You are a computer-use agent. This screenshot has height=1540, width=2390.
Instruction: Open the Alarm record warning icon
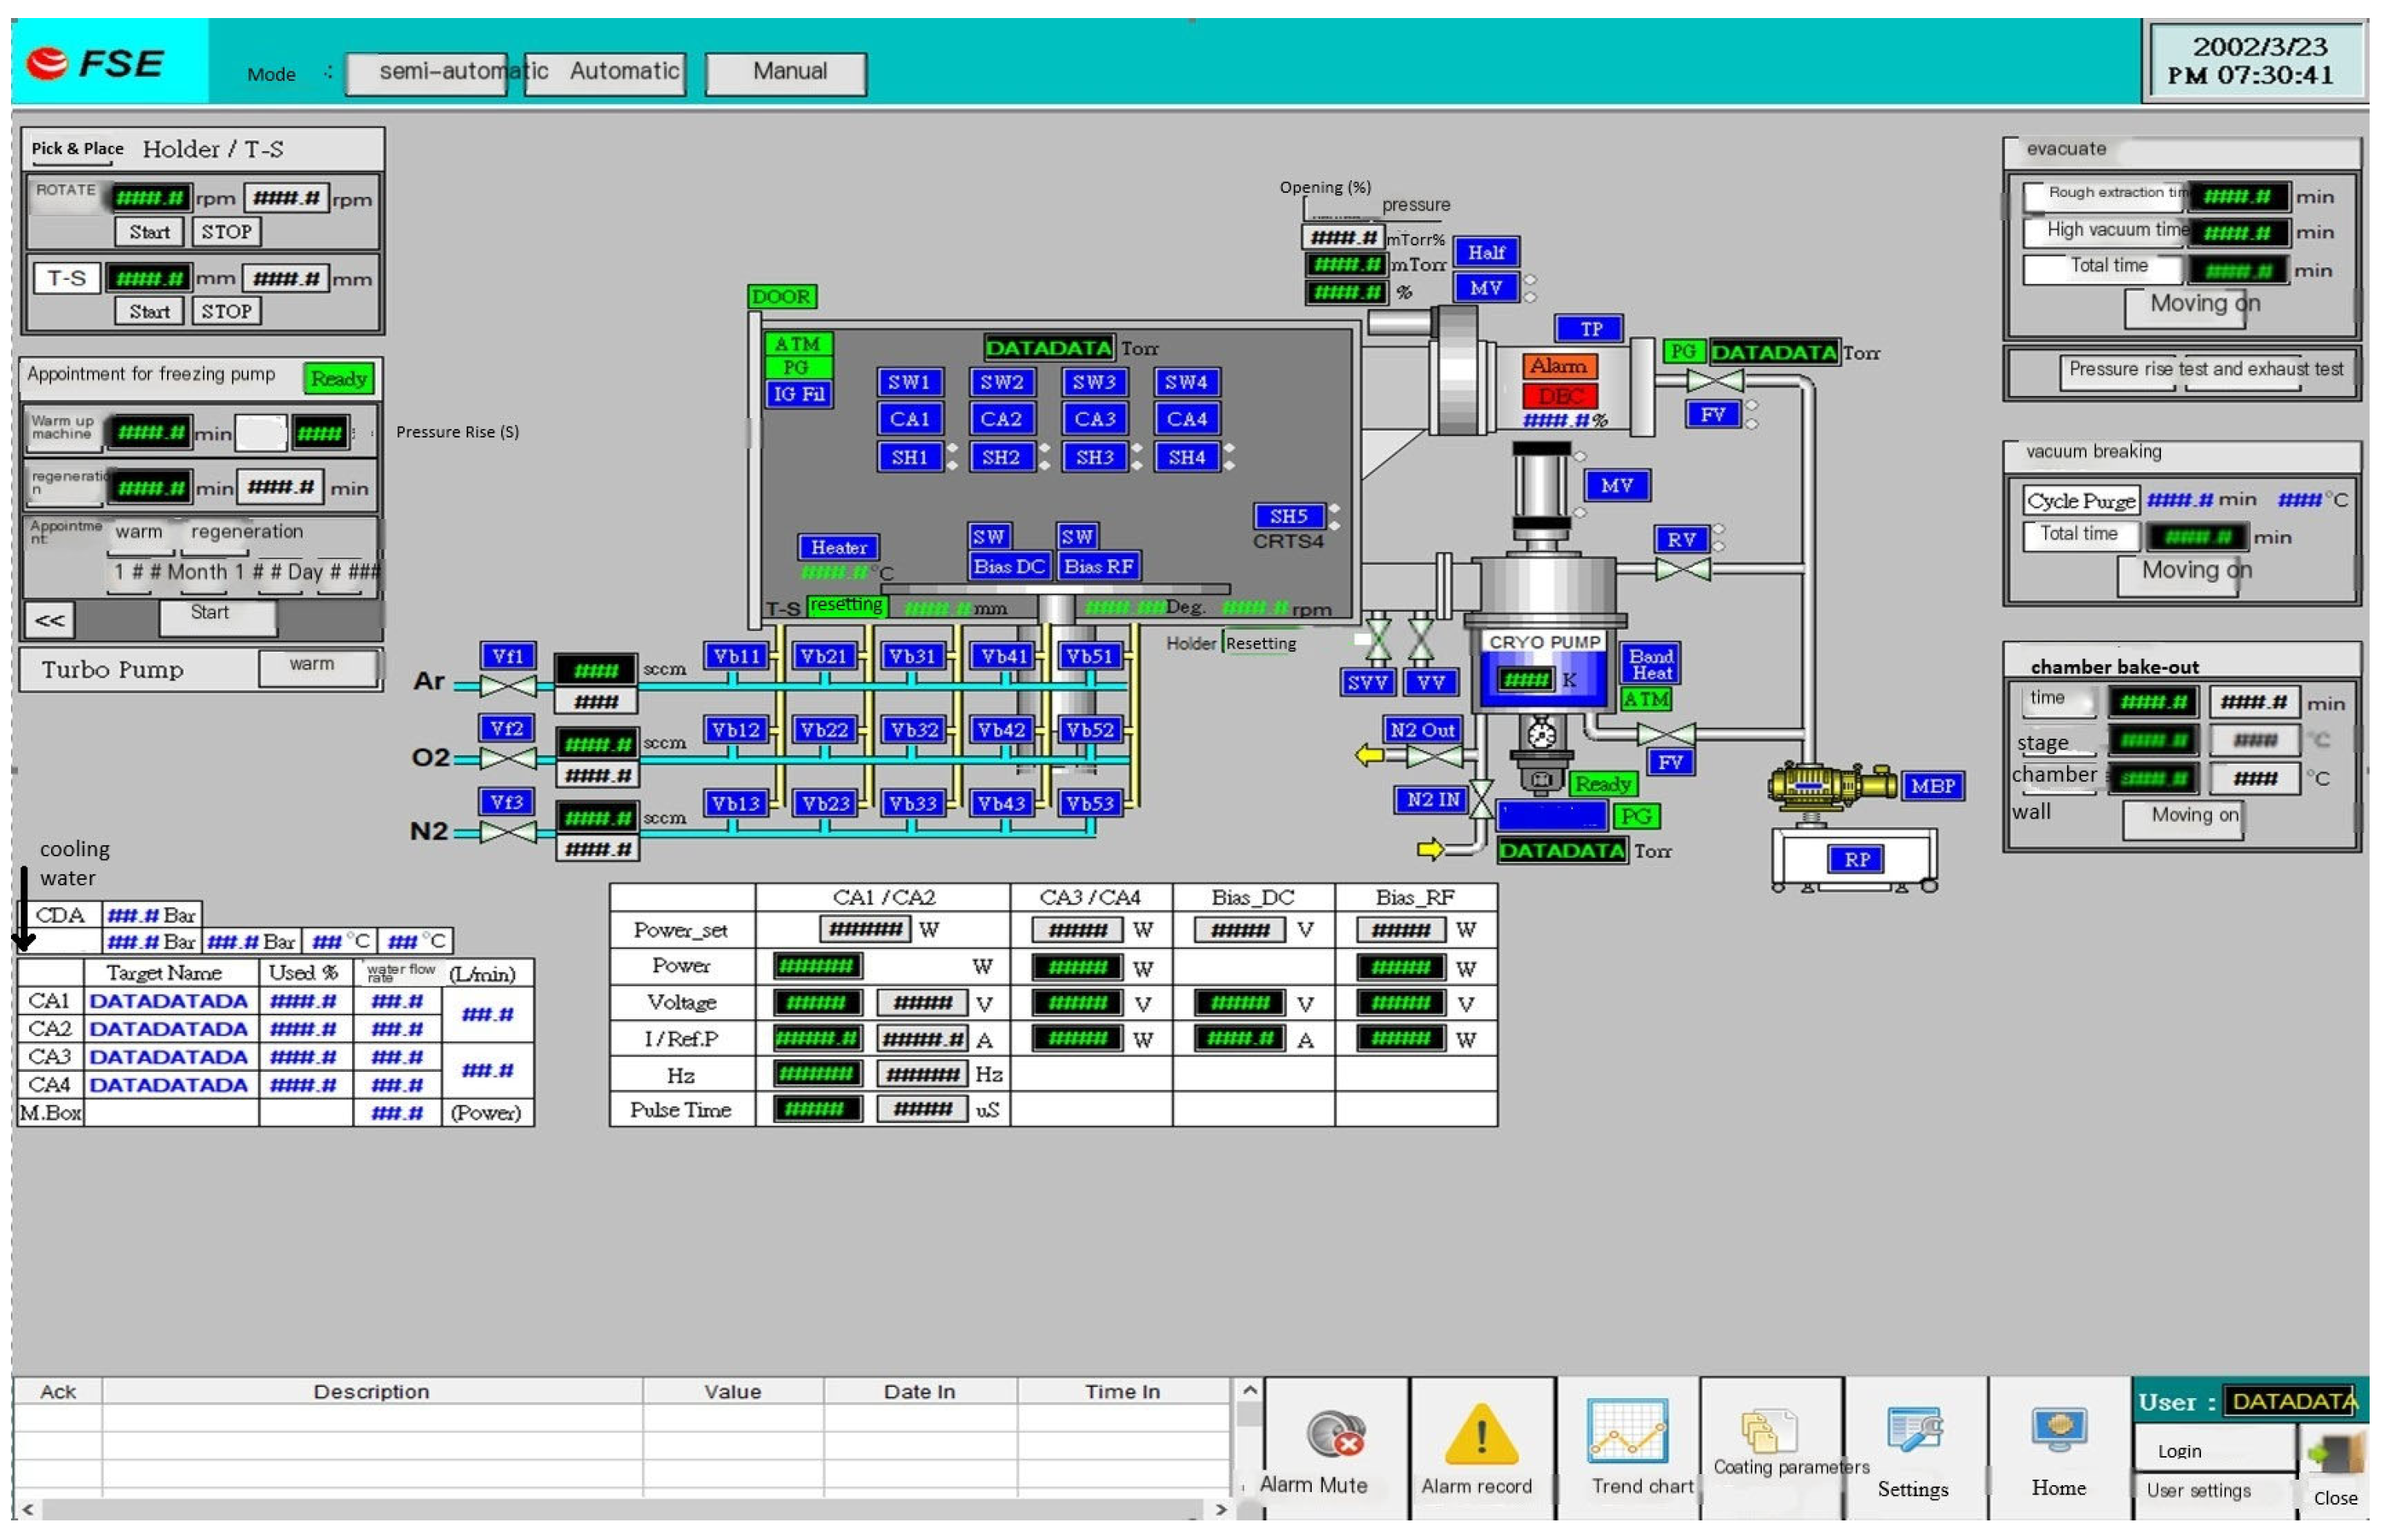click(x=1481, y=1435)
